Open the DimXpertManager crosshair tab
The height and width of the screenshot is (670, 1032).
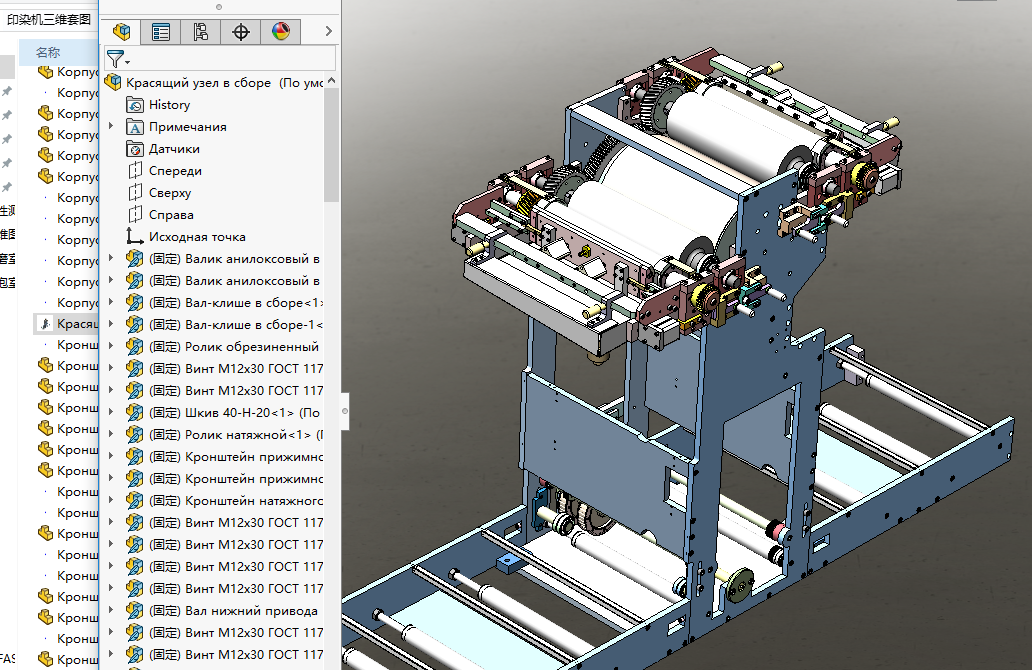(240, 32)
